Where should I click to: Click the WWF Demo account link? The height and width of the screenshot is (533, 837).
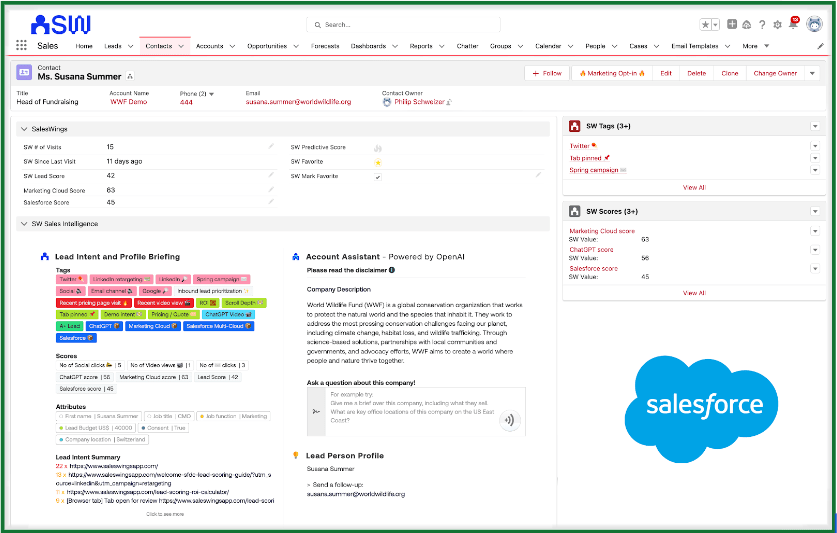127,102
